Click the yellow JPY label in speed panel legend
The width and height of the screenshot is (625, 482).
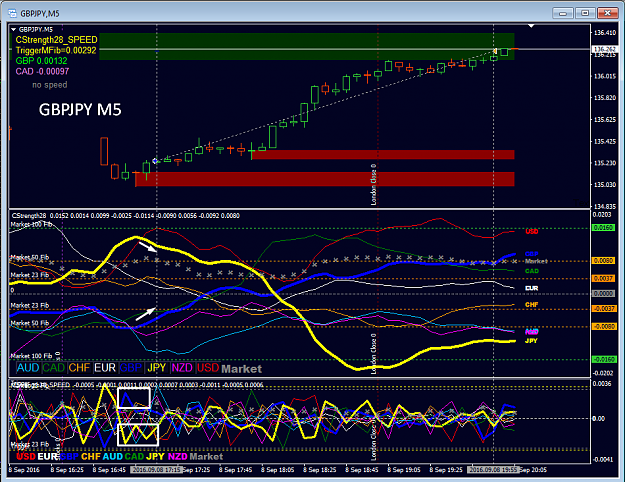155,456
